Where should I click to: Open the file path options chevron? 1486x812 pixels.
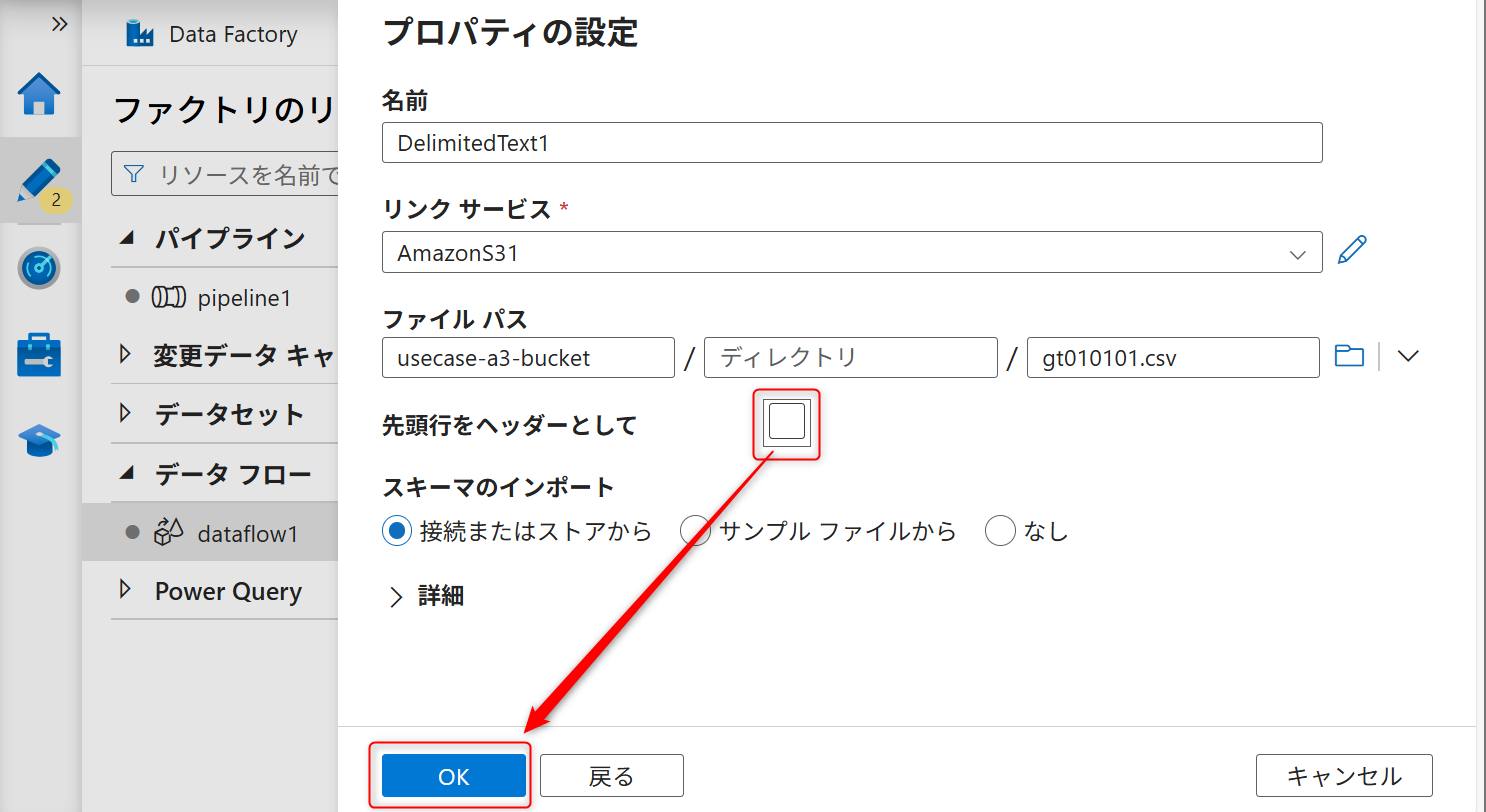[1408, 355]
